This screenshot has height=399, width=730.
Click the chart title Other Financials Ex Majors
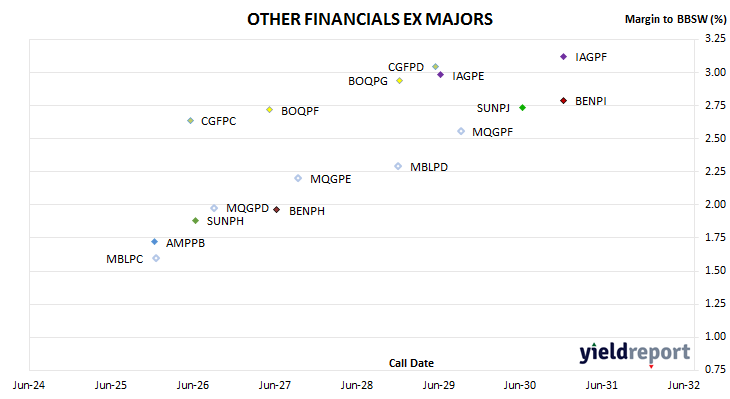[x=370, y=19]
